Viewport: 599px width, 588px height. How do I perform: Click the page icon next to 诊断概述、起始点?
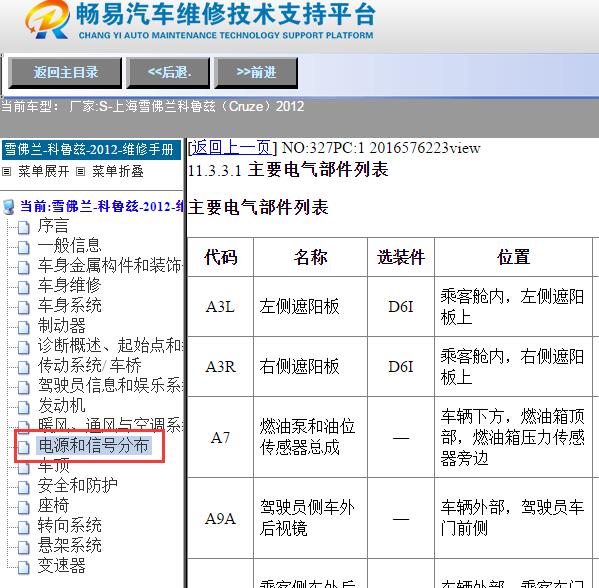(24, 347)
